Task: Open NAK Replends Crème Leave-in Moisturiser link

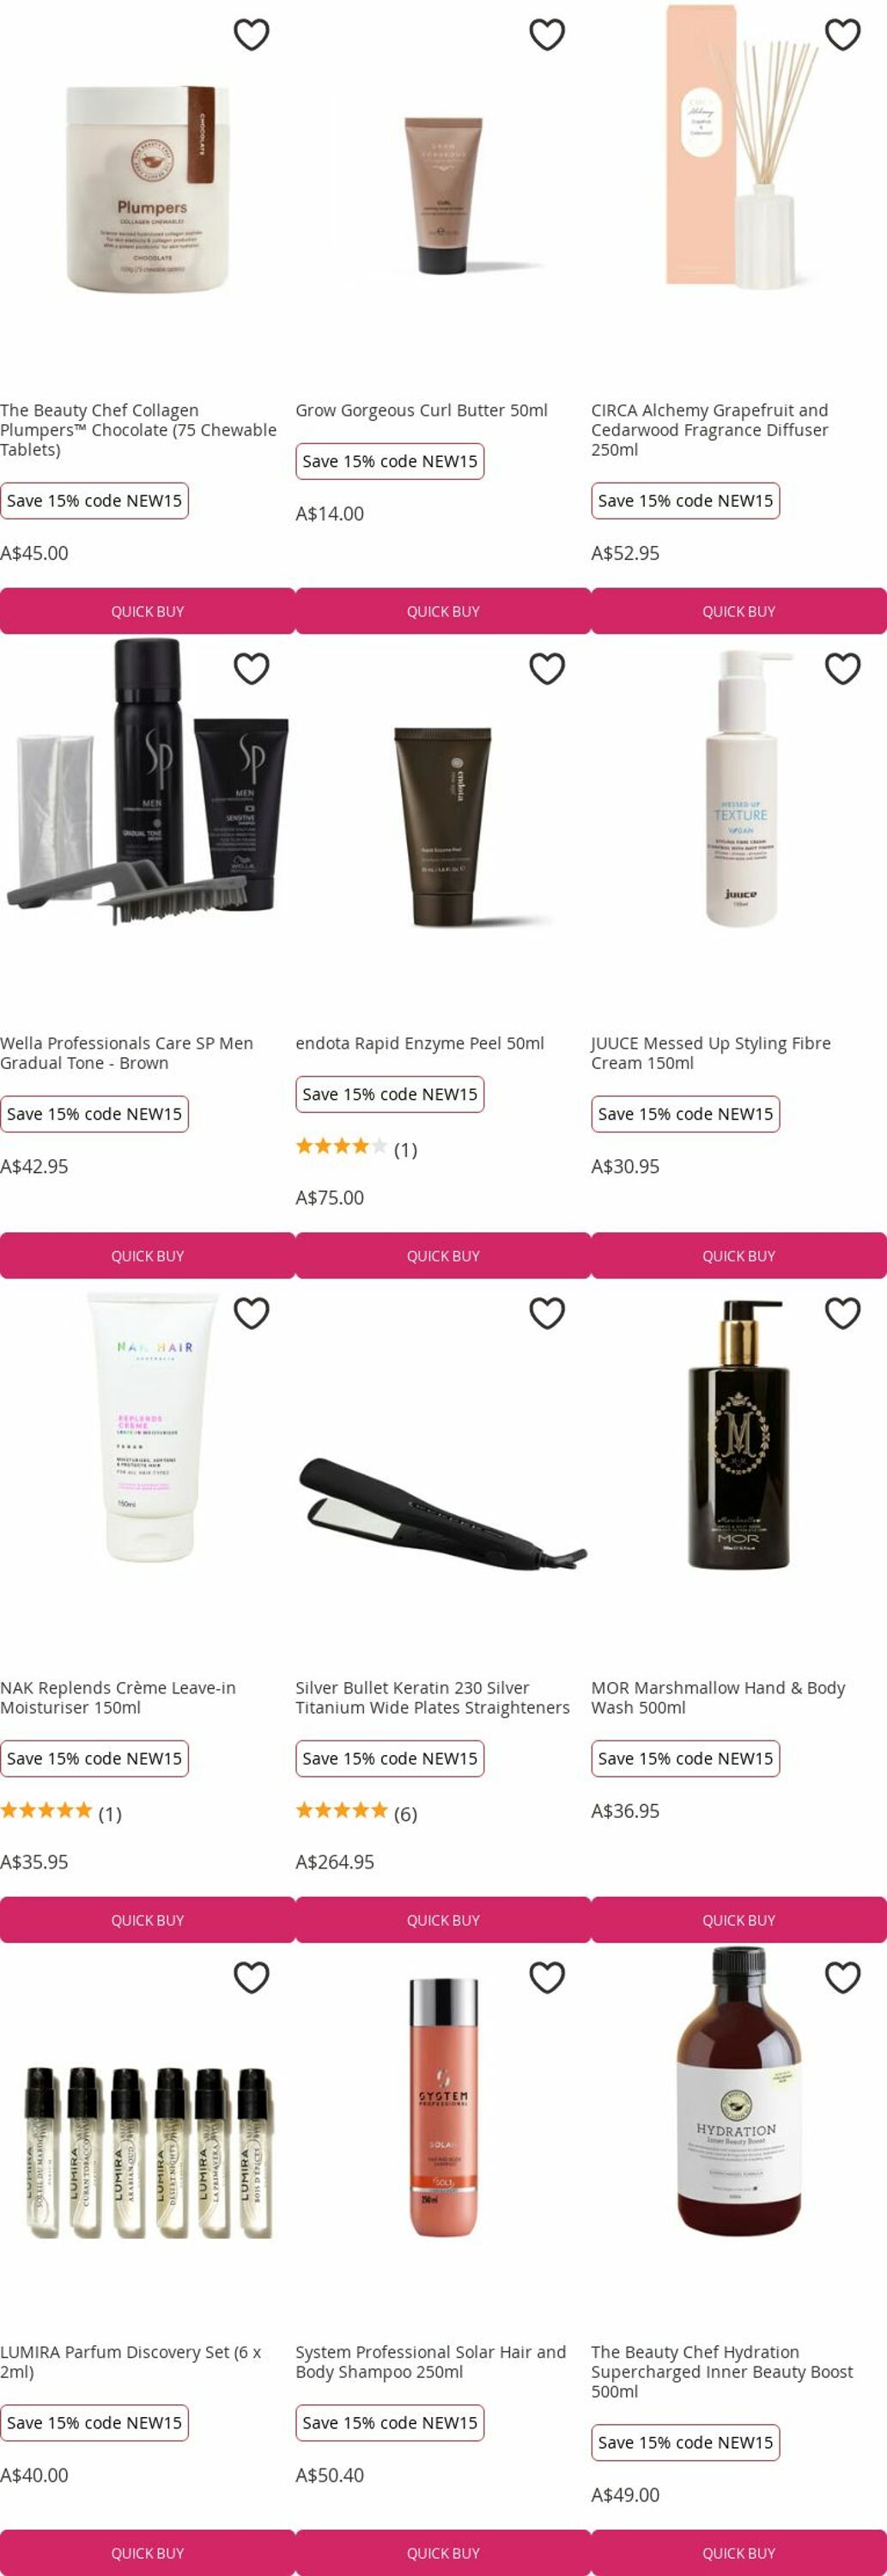Action: [x=118, y=1697]
